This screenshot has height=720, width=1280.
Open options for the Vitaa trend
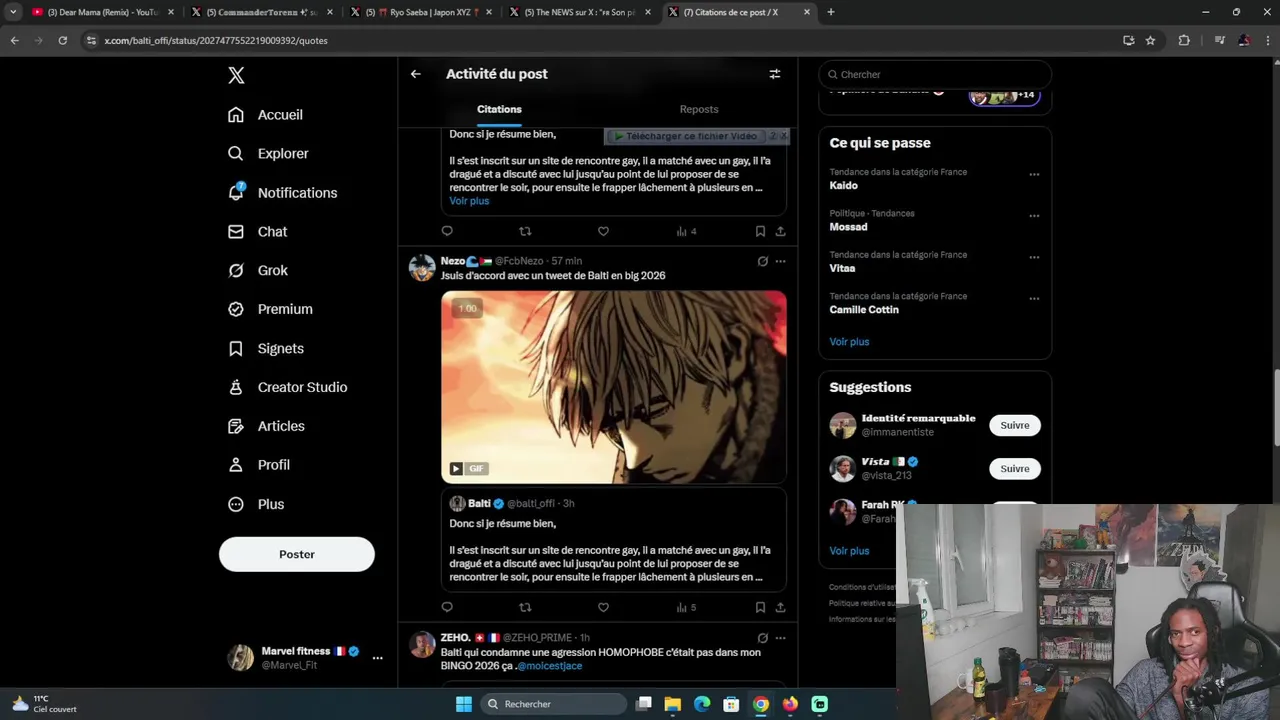pyautogui.click(x=1034, y=257)
